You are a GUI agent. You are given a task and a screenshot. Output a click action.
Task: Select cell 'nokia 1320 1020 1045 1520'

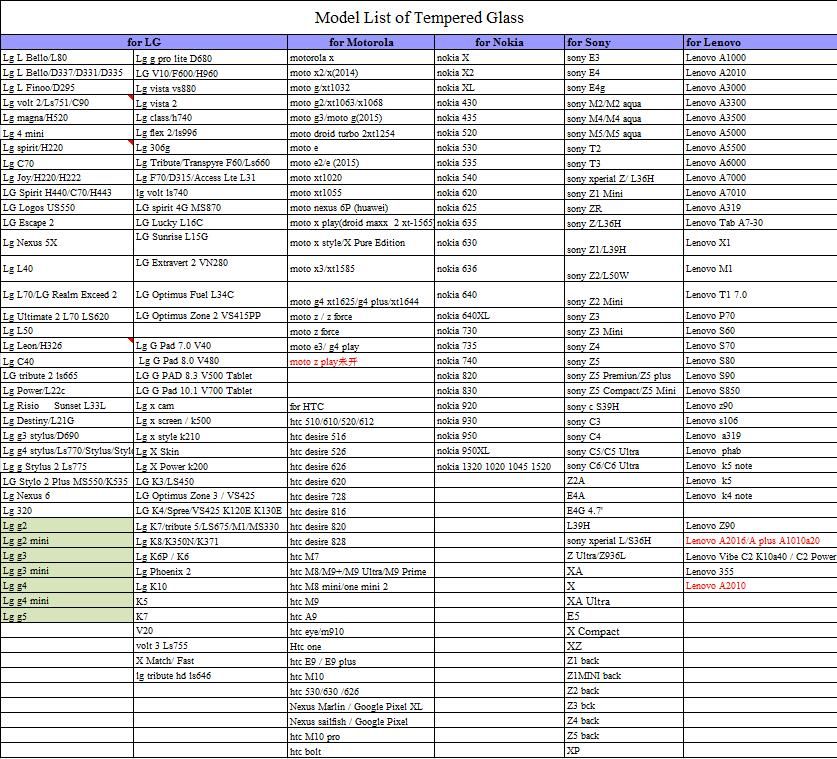point(499,466)
